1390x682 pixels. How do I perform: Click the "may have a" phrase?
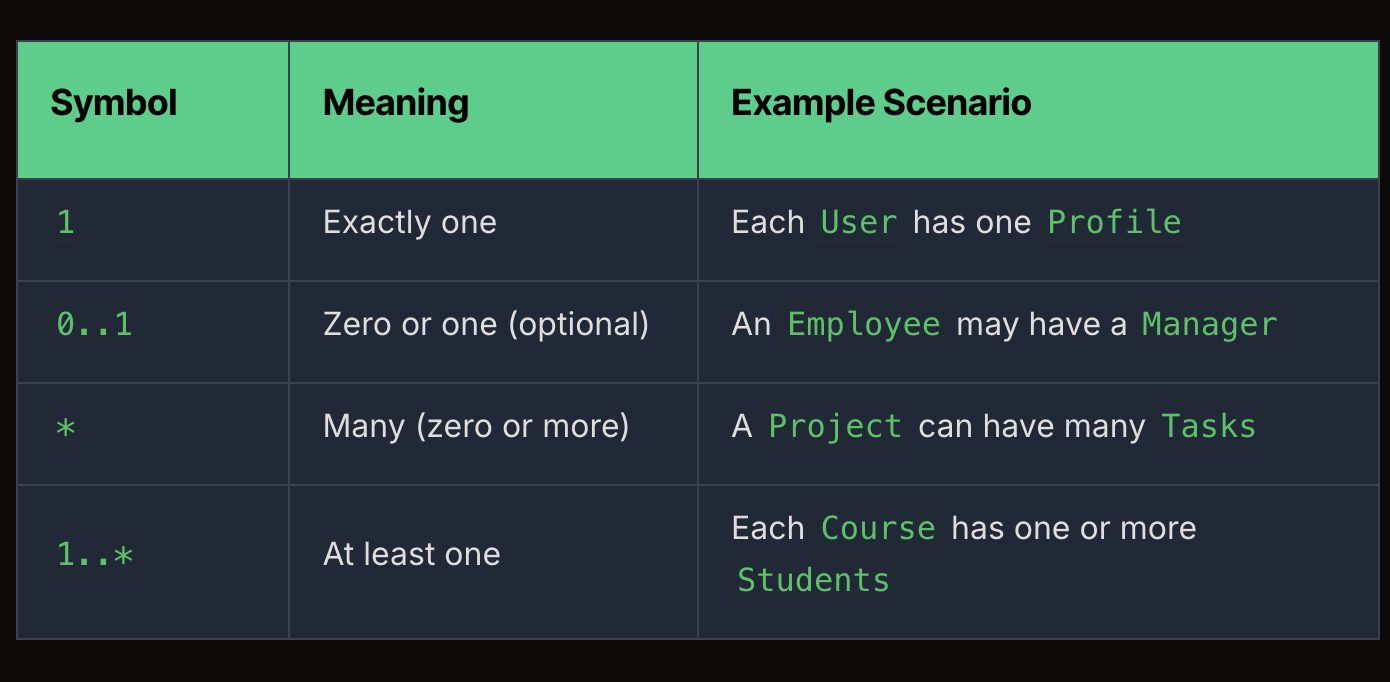1041,324
